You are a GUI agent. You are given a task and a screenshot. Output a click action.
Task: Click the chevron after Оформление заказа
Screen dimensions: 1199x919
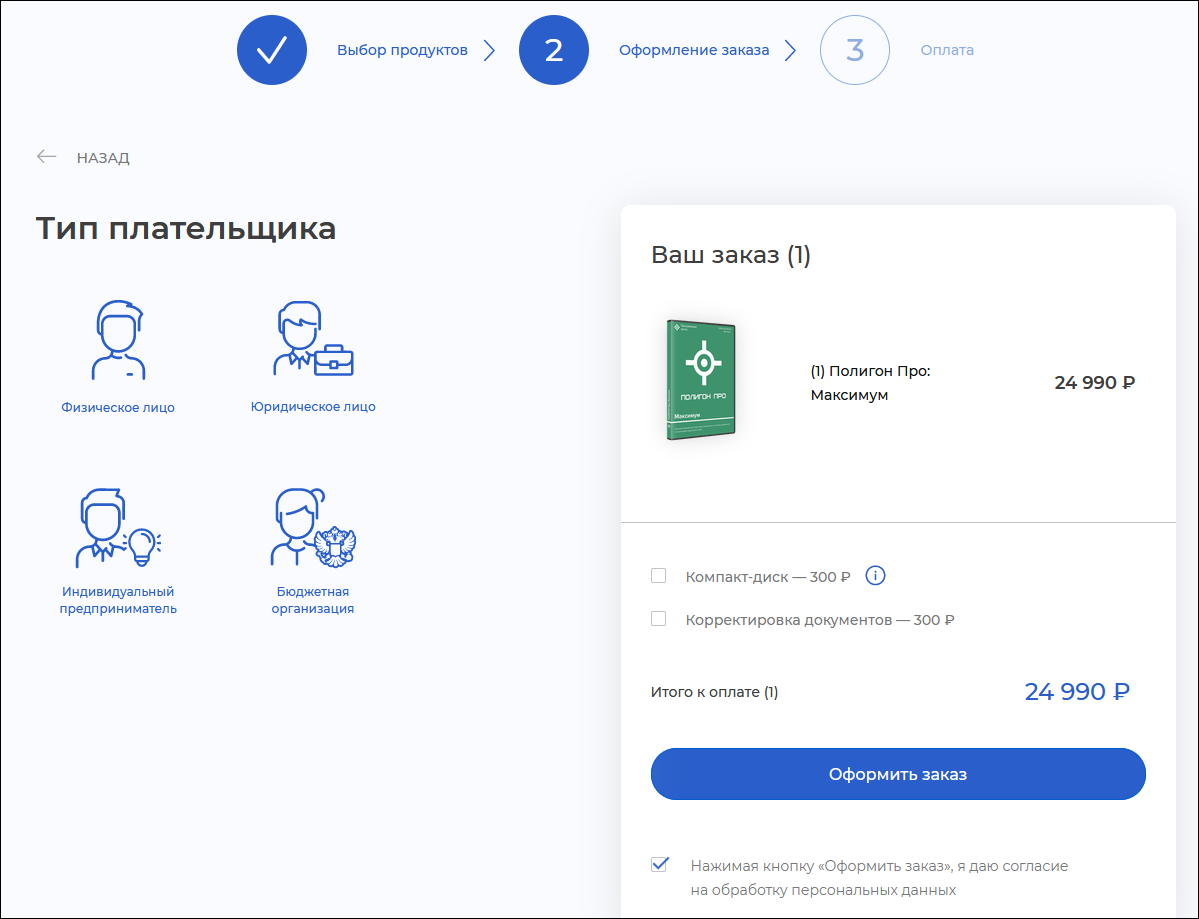click(790, 50)
